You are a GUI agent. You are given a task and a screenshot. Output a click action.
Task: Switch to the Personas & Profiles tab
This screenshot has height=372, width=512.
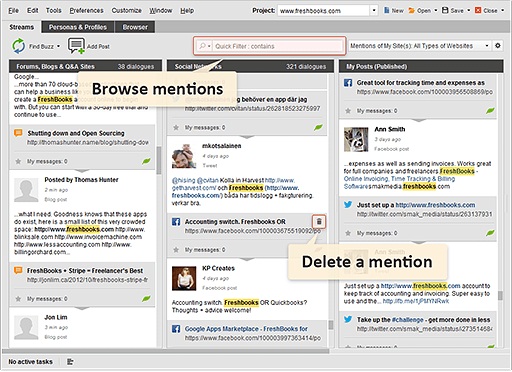[x=78, y=27]
